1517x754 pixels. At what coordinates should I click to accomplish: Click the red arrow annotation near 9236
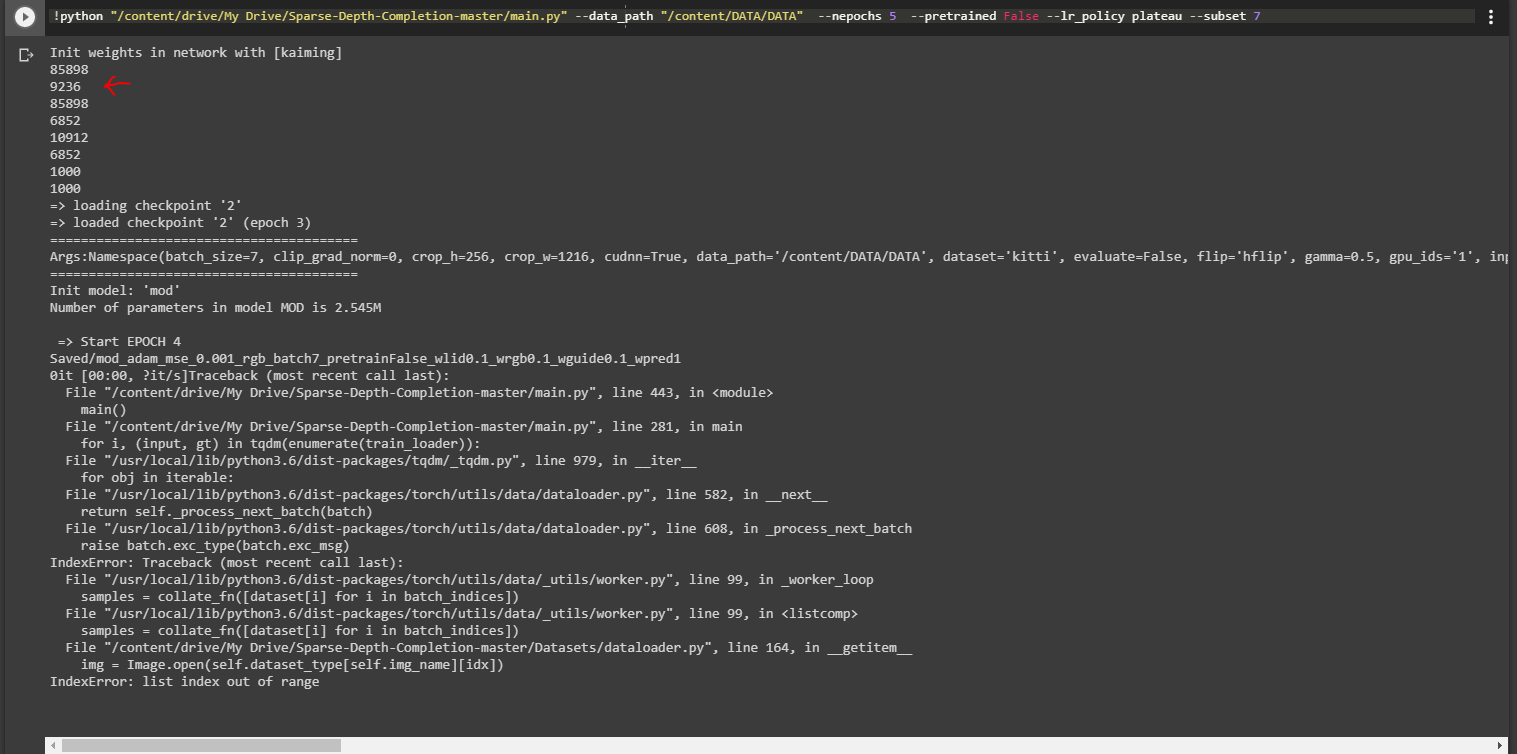(115, 86)
